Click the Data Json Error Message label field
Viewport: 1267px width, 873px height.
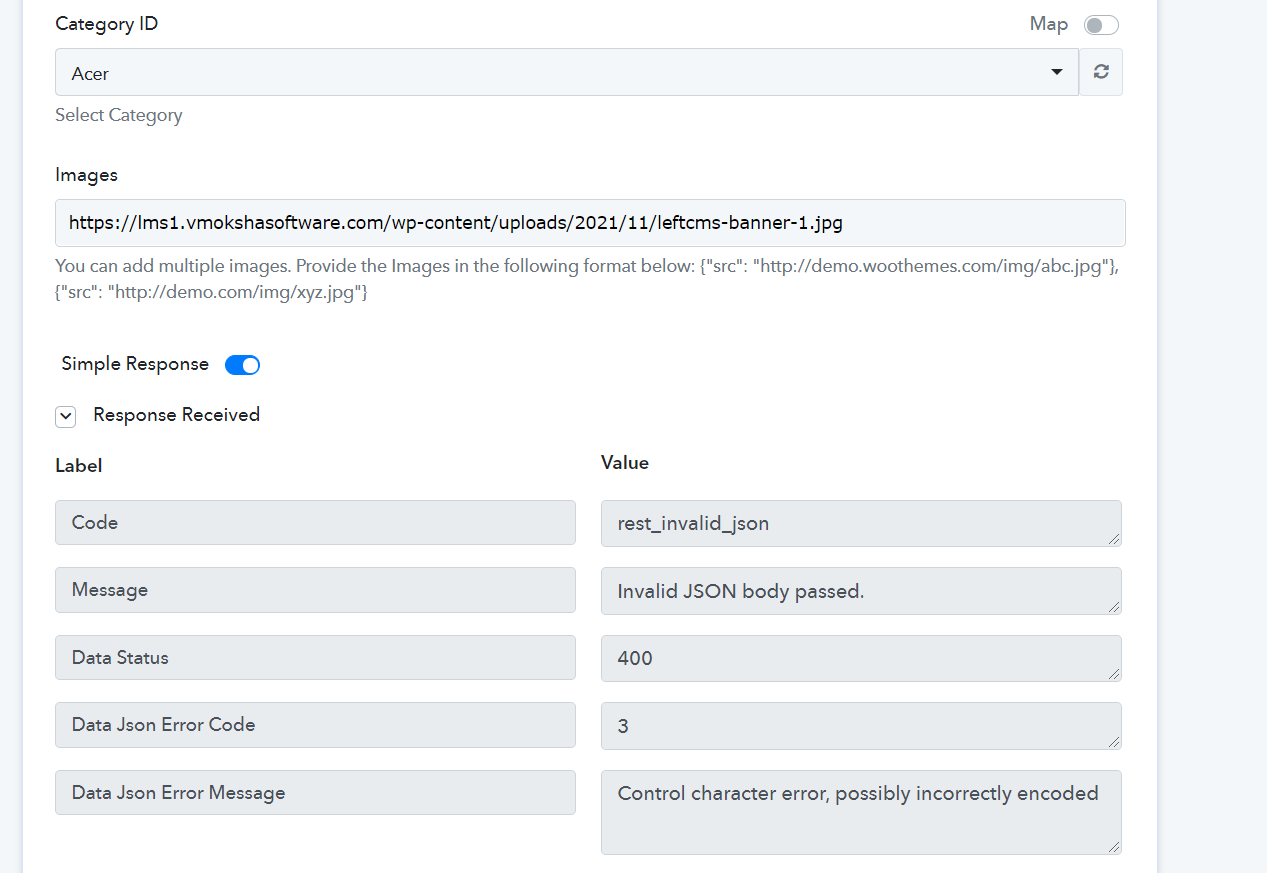[x=315, y=793]
